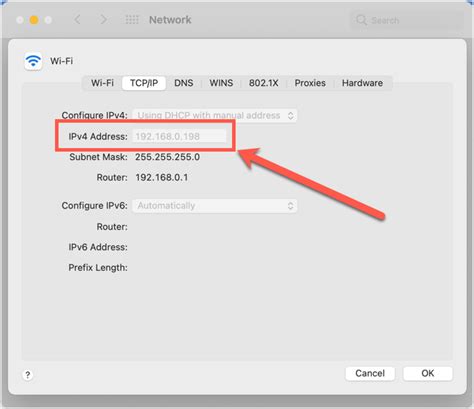The height and width of the screenshot is (409, 474).
Task: Click the Subnet Mask label
Action: pyautogui.click(x=98, y=157)
